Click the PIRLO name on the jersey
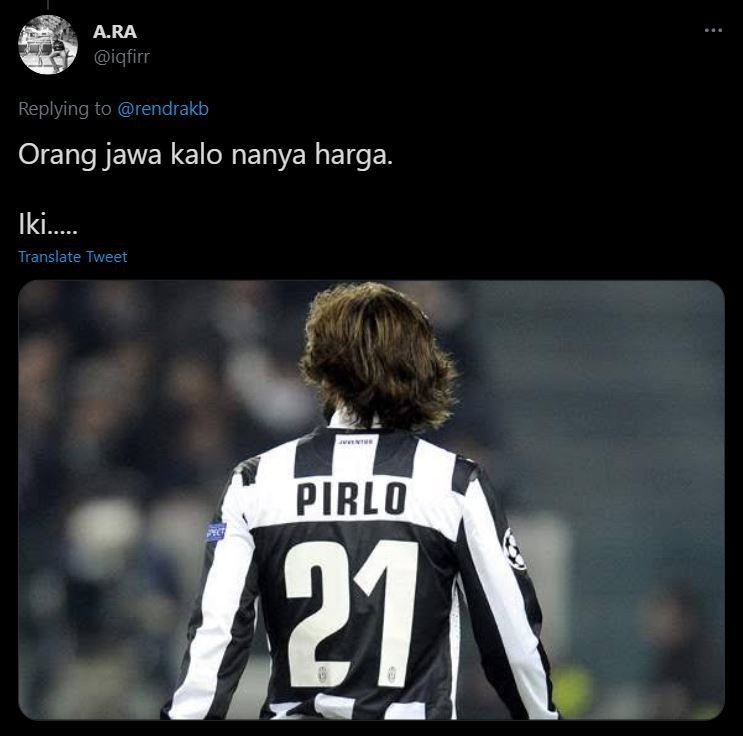743x736 pixels. click(351, 499)
